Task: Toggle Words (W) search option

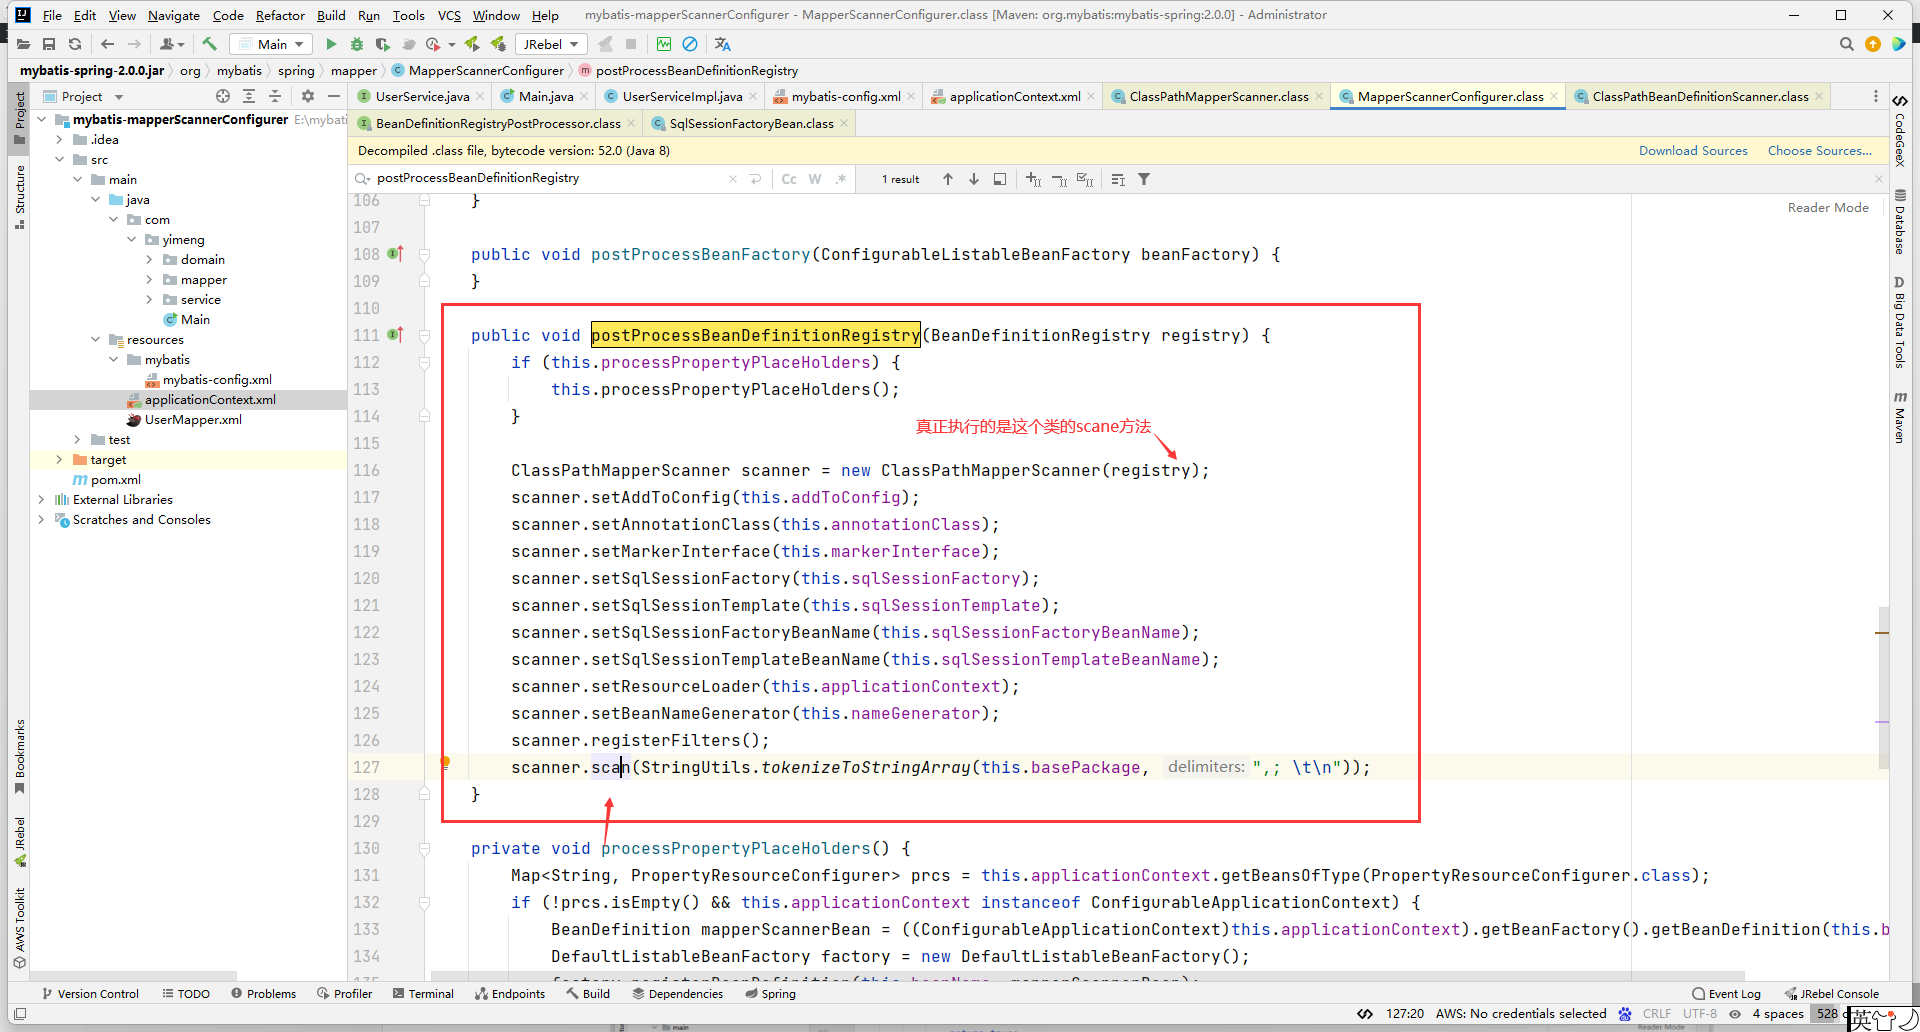Action: 815,179
